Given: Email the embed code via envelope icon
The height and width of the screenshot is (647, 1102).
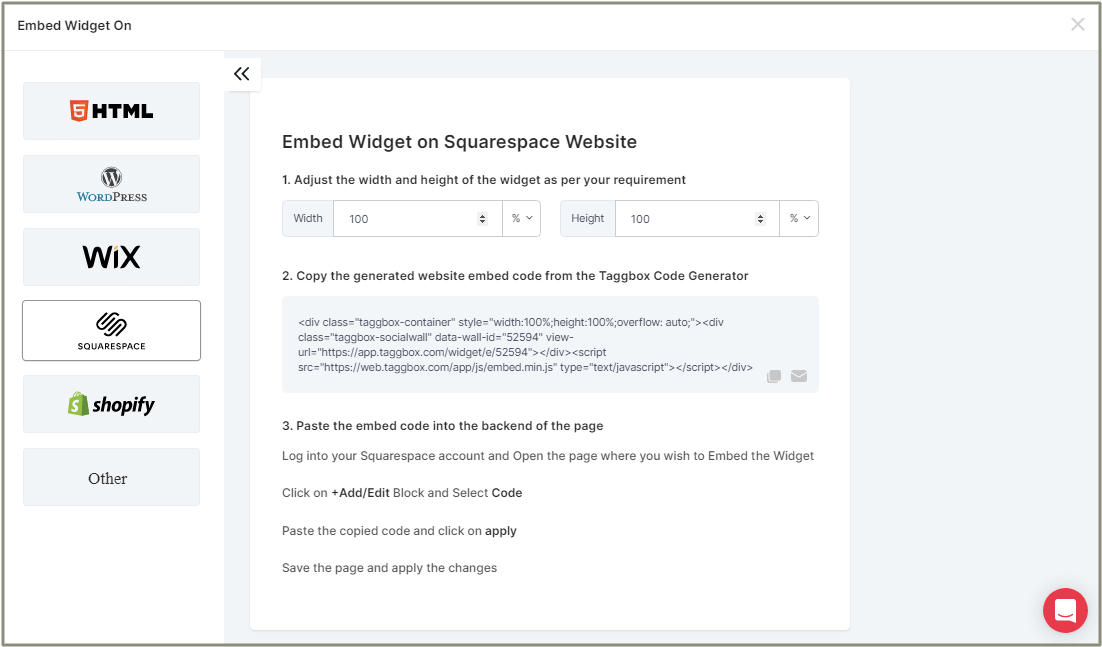Looking at the screenshot, I should pos(799,376).
